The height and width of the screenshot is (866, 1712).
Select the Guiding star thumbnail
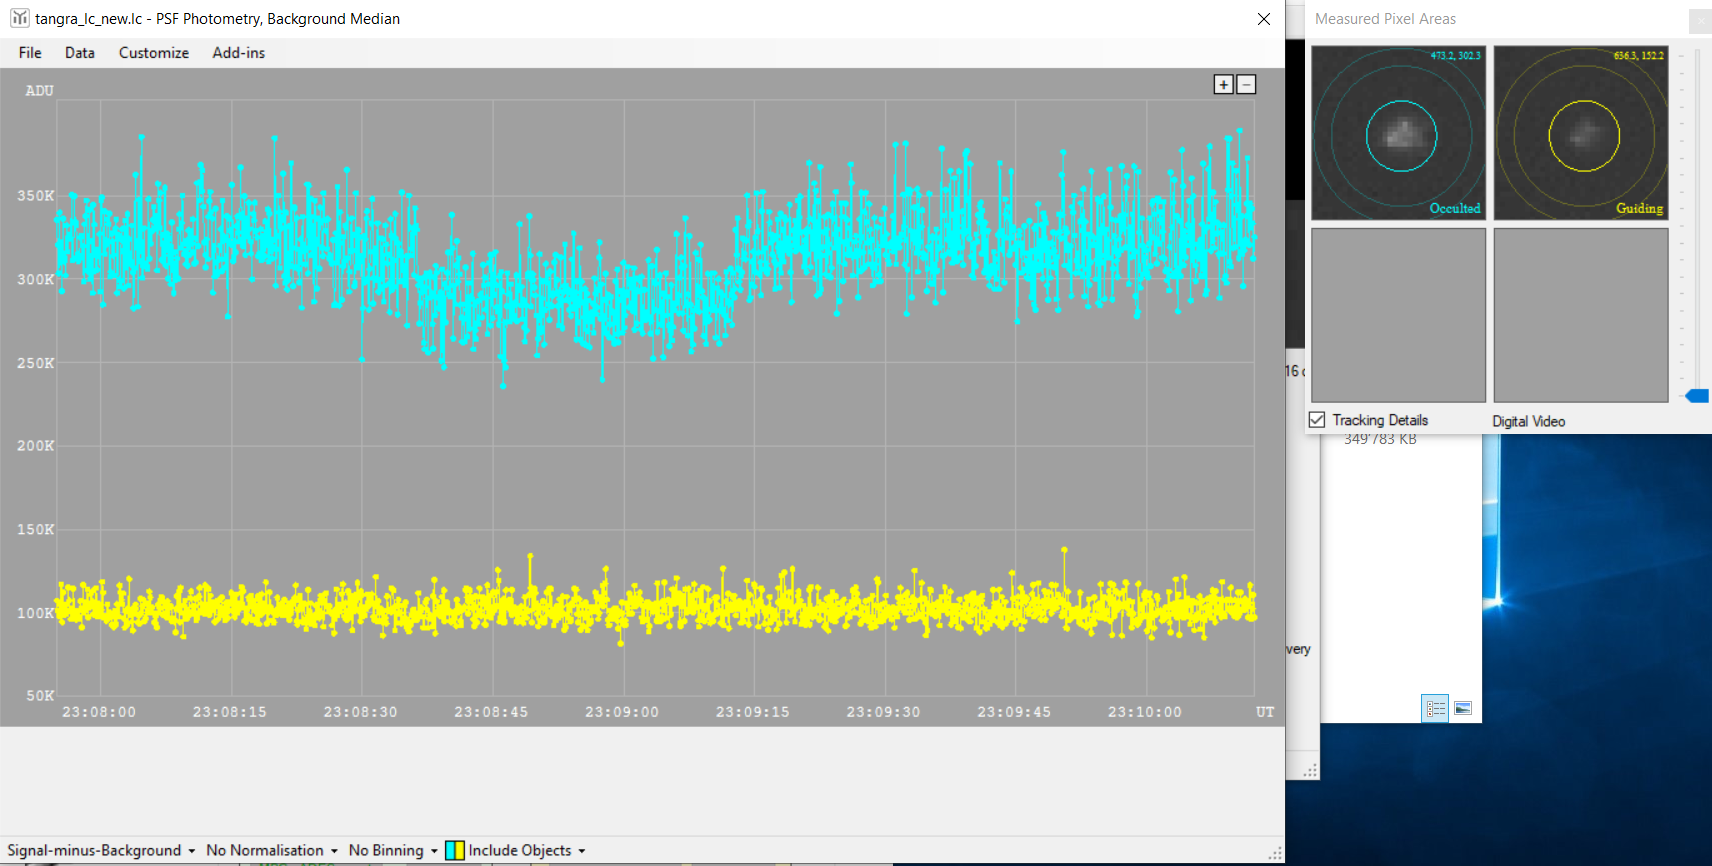click(x=1581, y=133)
